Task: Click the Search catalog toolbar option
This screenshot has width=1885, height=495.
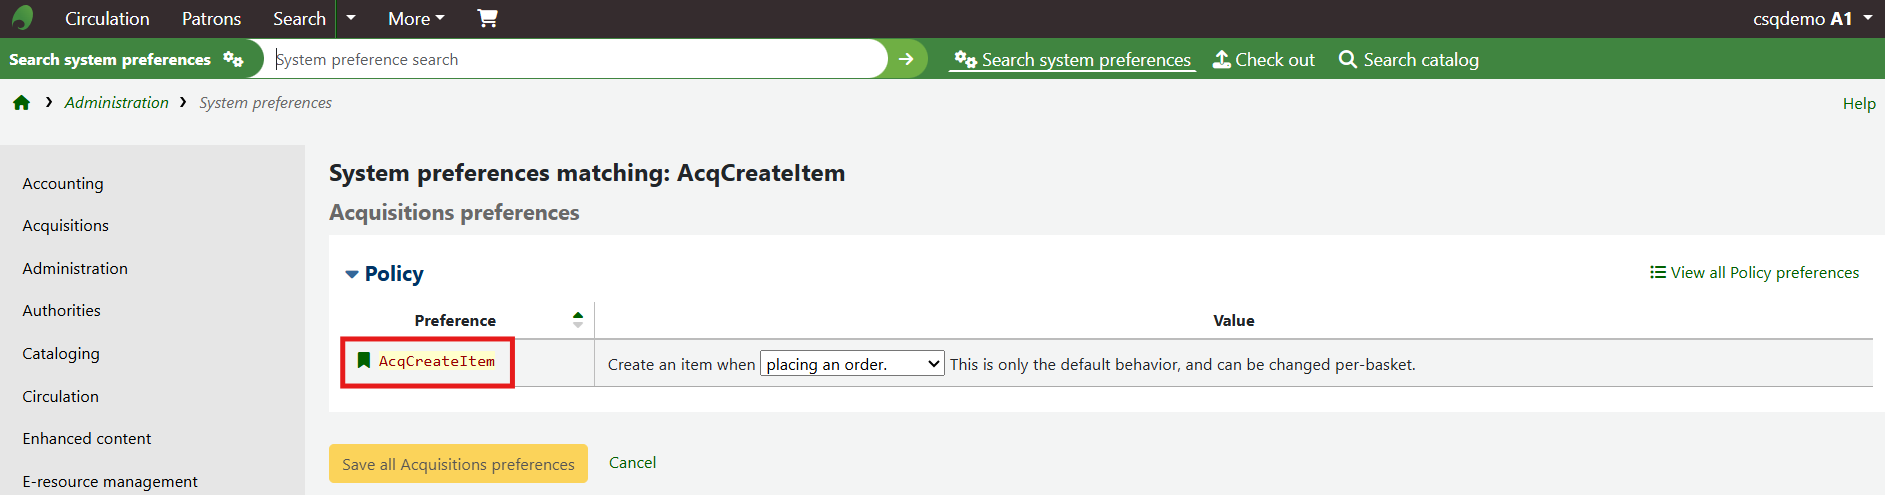Action: (1408, 60)
